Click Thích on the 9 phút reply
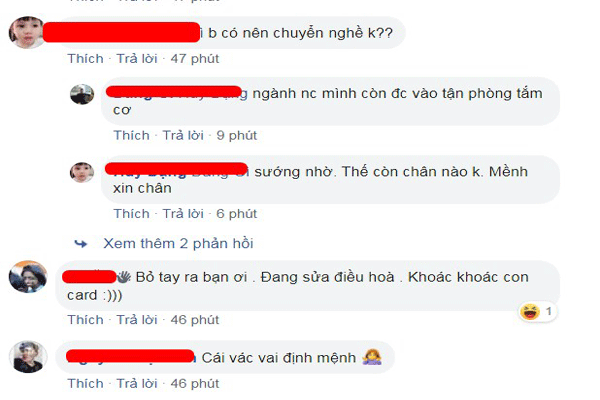Viewport: 600px width, 400px height. pyautogui.click(x=132, y=136)
